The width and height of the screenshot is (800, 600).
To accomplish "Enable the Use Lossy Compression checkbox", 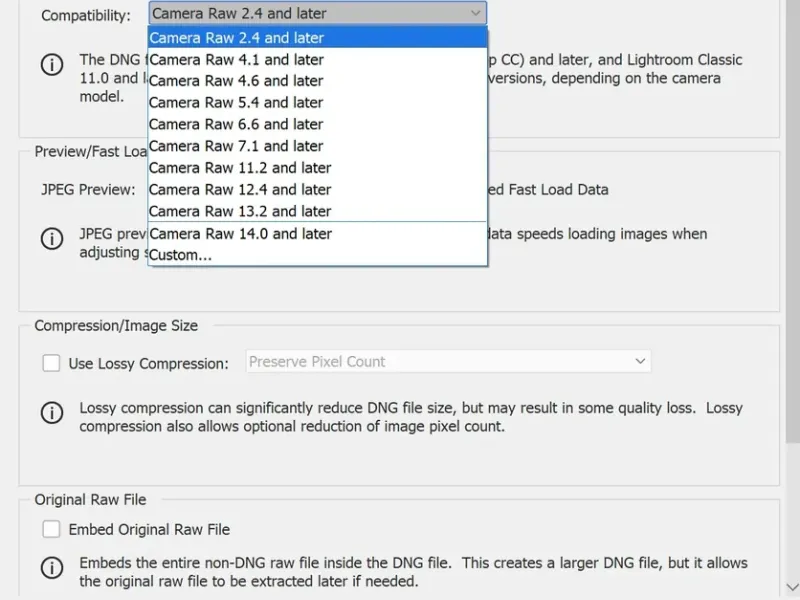I will [51, 363].
